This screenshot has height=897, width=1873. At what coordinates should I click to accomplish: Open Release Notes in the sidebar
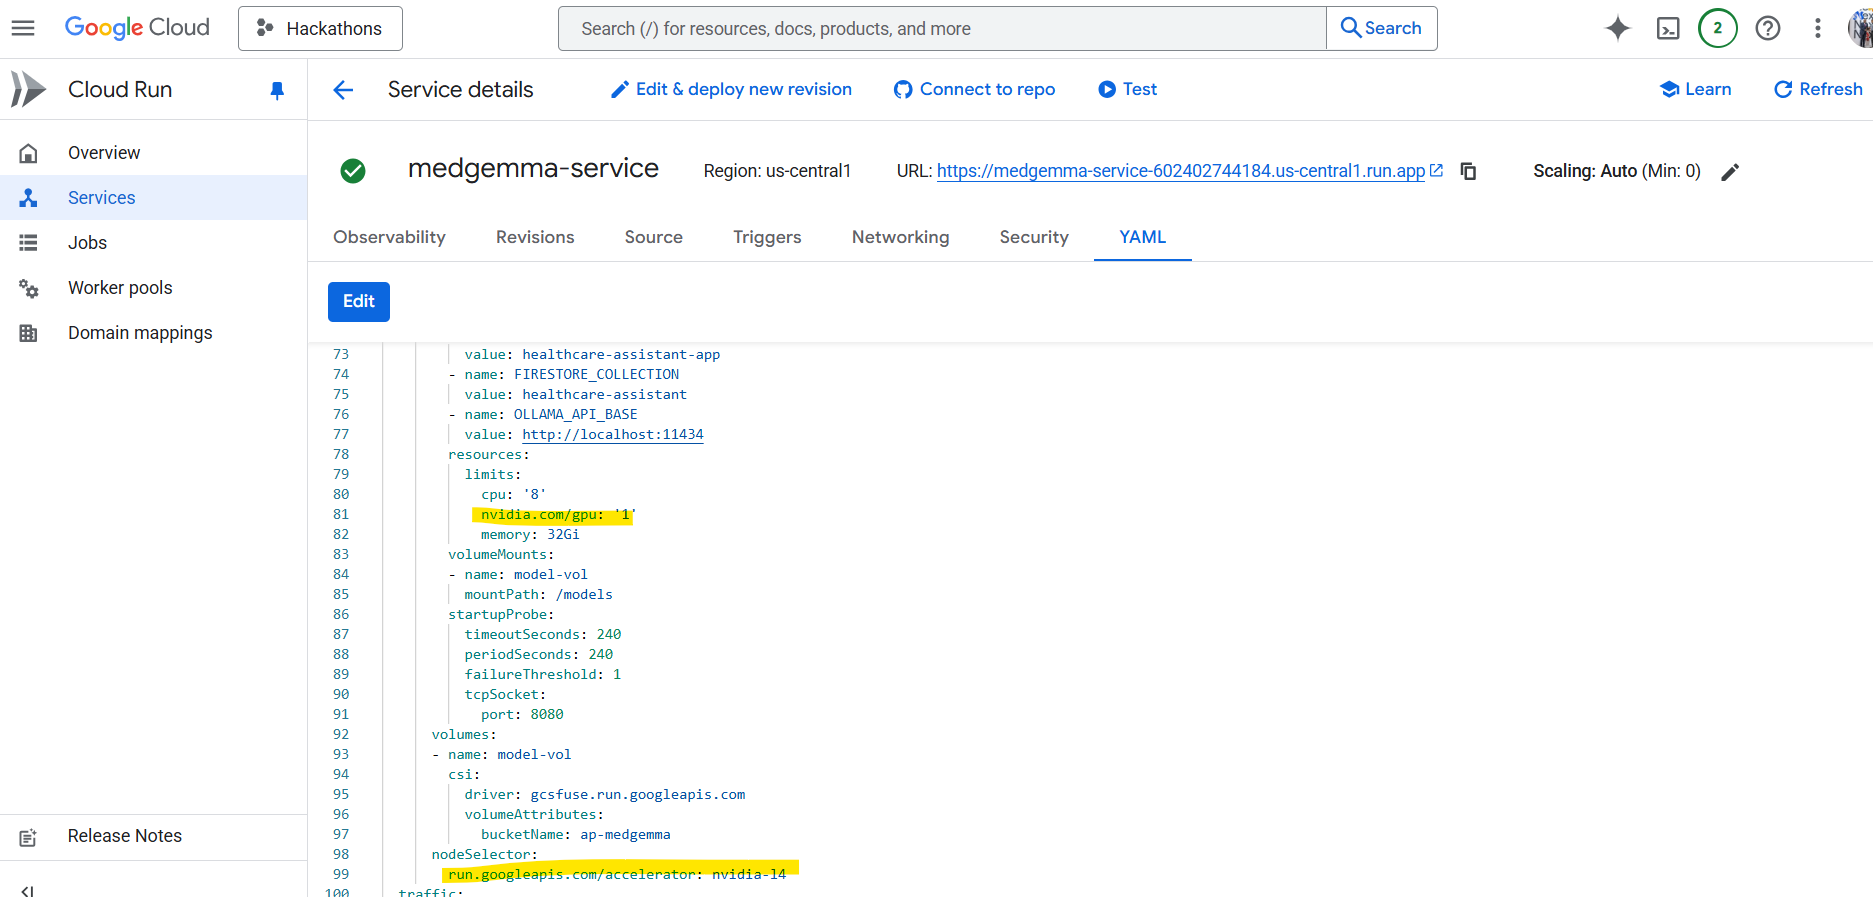(153, 836)
